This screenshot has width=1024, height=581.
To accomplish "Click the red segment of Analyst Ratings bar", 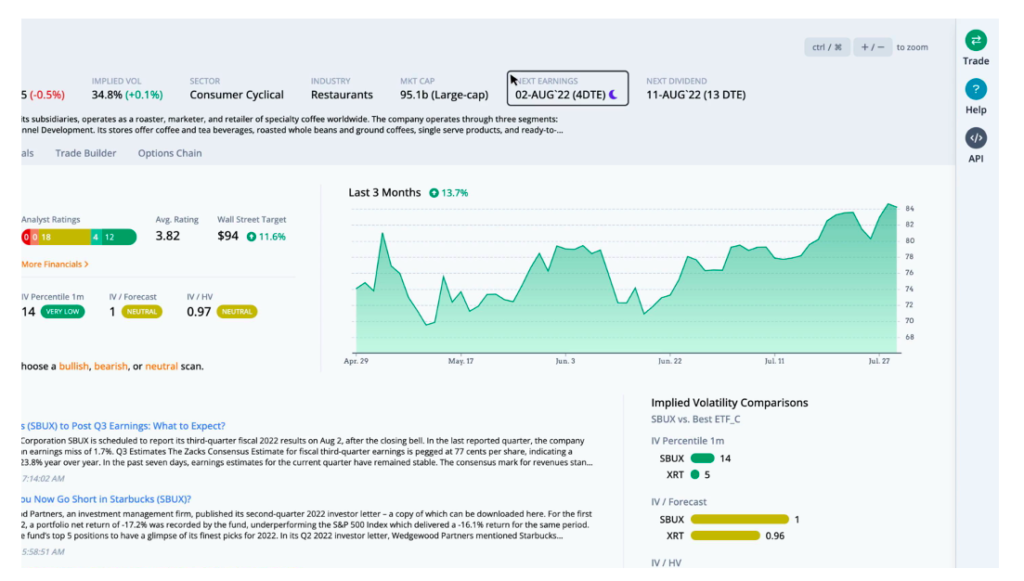I will pos(26,237).
